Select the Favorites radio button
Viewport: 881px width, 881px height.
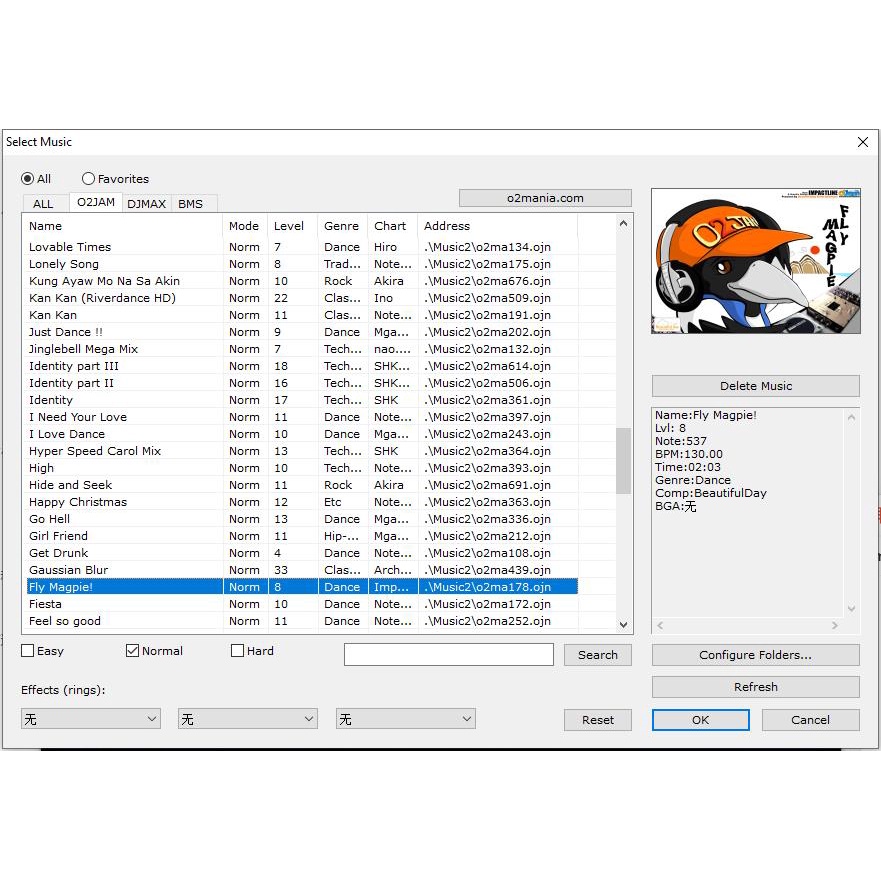tap(88, 179)
